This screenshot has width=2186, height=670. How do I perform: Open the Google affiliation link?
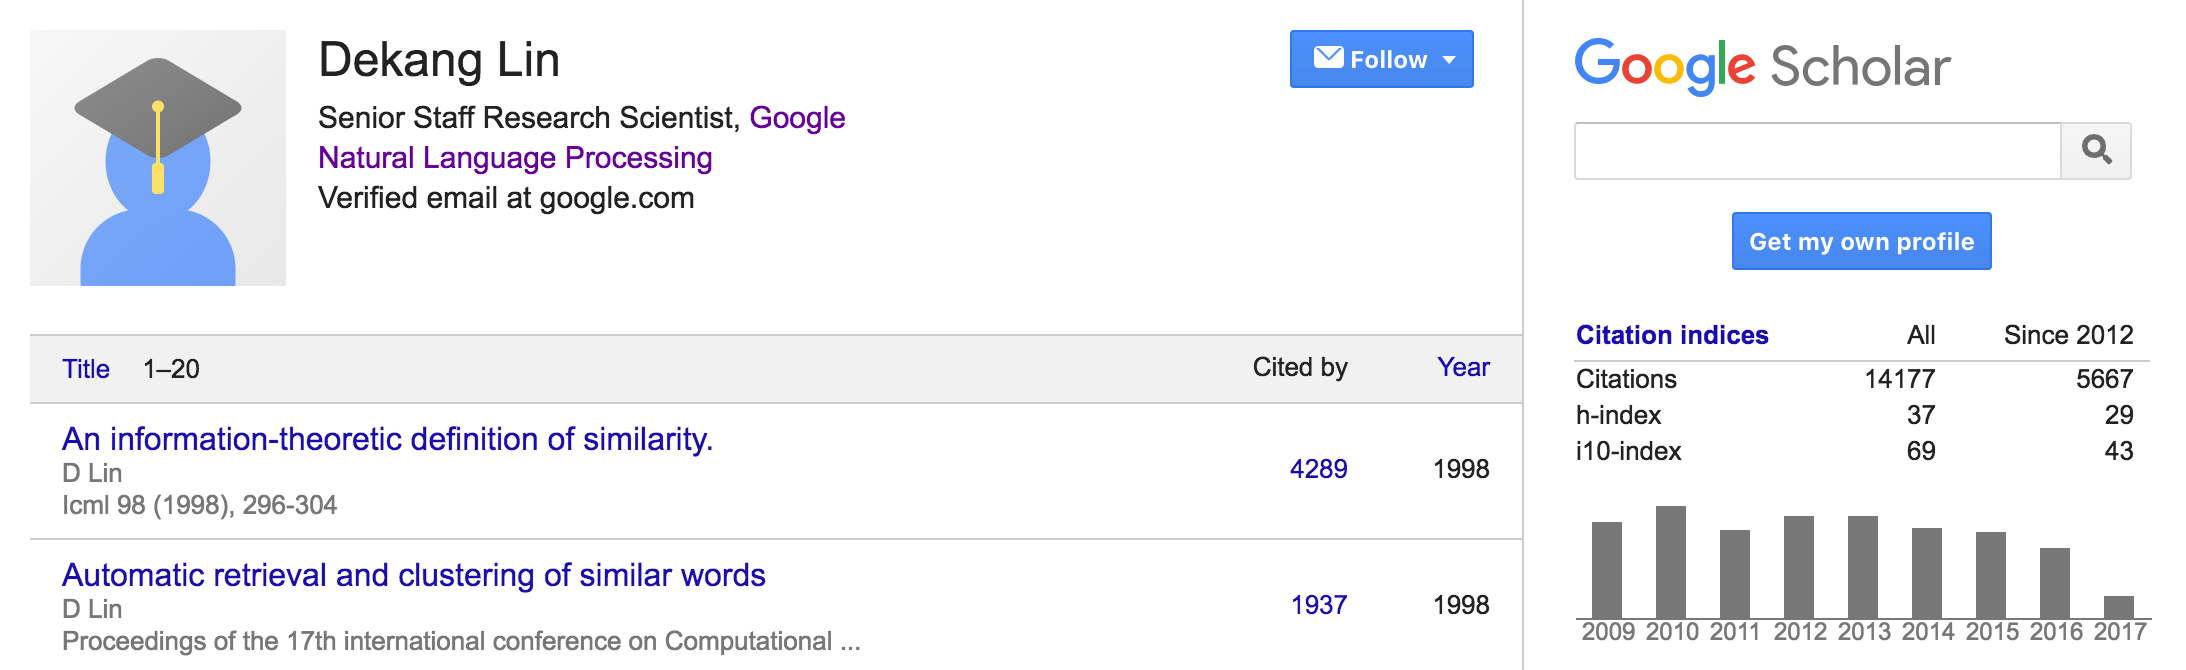tap(797, 118)
